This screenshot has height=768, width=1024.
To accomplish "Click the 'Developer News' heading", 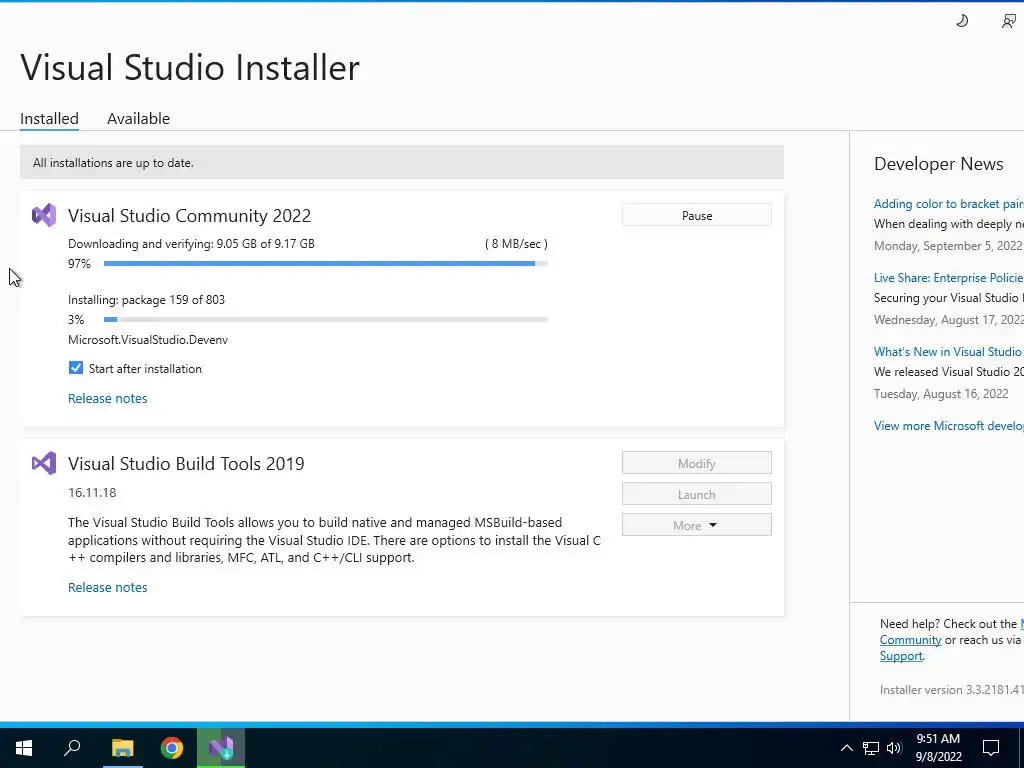I will [x=938, y=164].
